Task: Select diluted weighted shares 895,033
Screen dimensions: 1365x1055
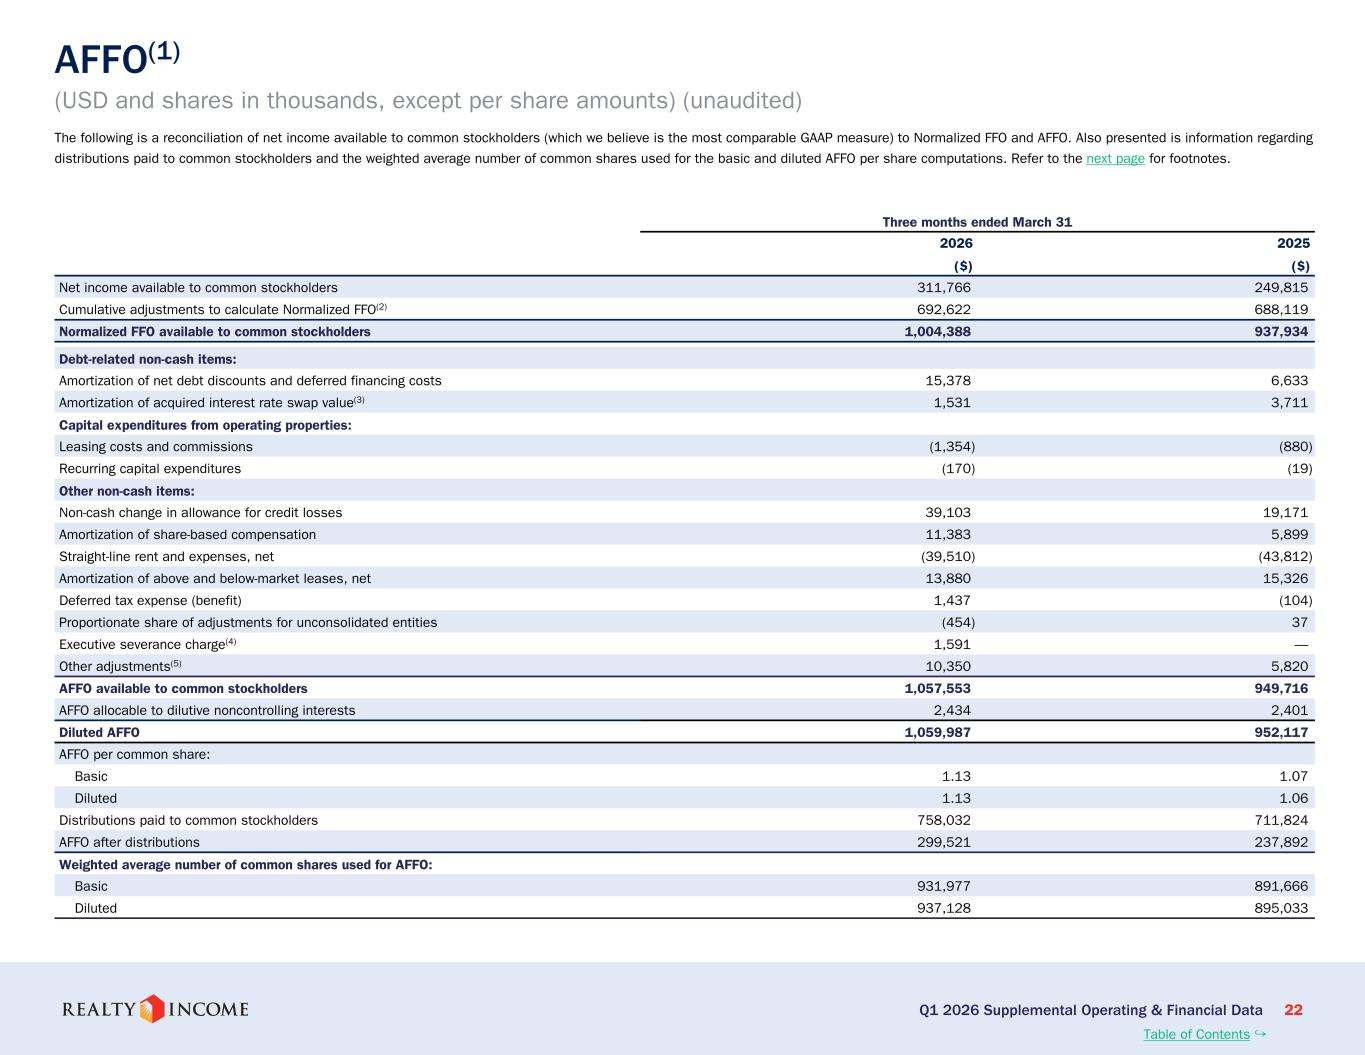Action: (1281, 909)
